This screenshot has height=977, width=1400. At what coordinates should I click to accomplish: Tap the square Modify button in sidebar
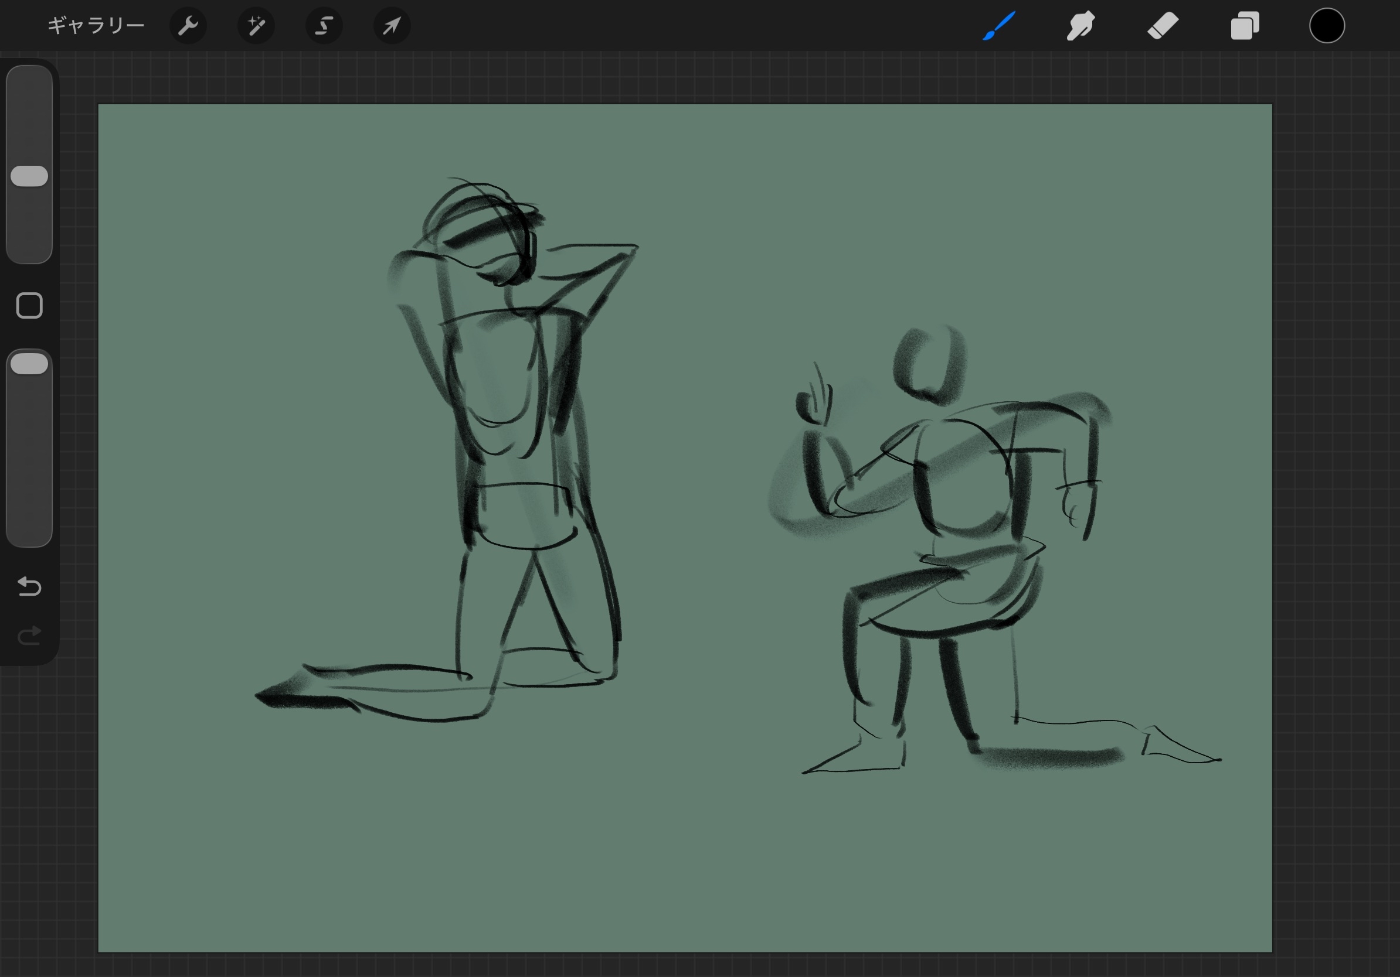[29, 306]
